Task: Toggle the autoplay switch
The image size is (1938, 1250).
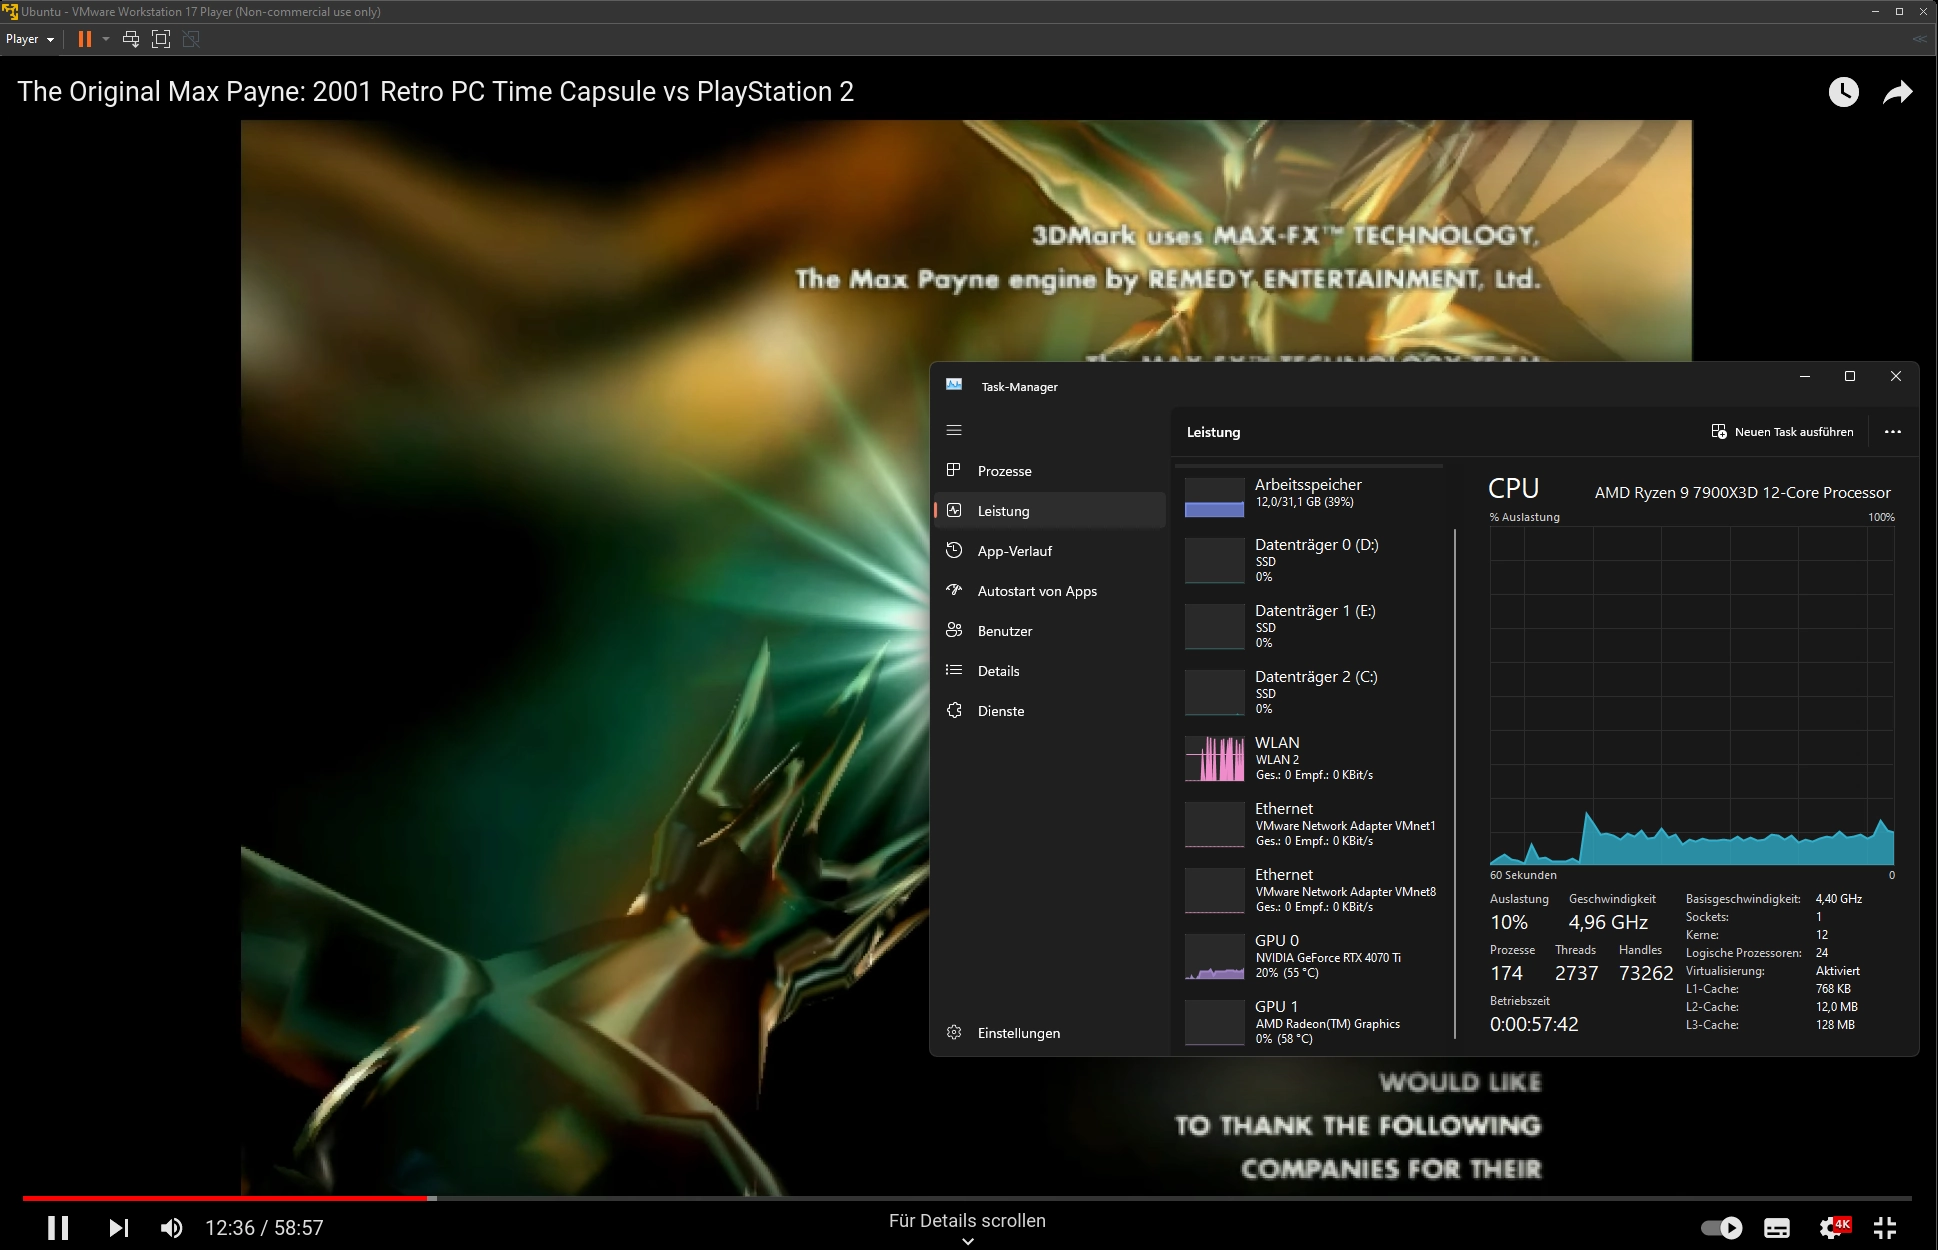Action: pos(1721,1227)
